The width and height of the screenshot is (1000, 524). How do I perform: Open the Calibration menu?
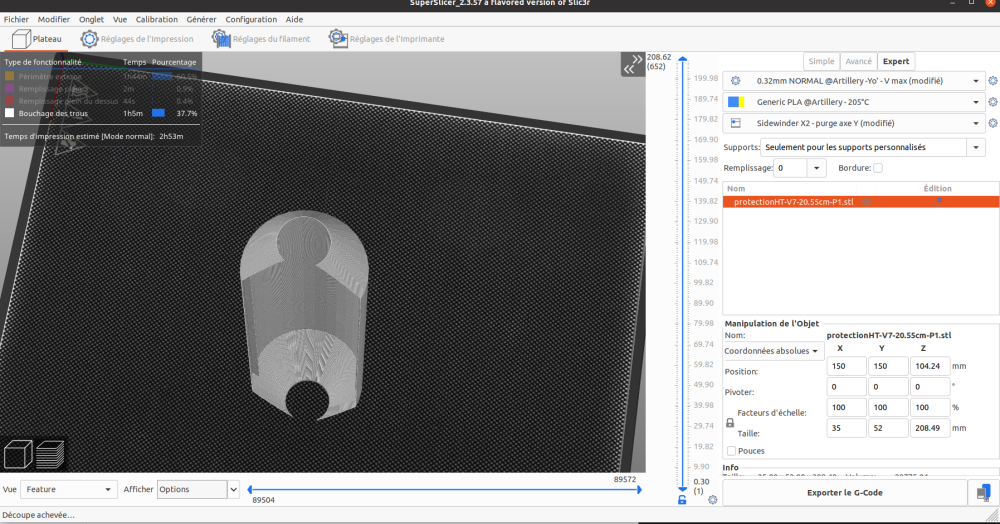[x=156, y=19]
